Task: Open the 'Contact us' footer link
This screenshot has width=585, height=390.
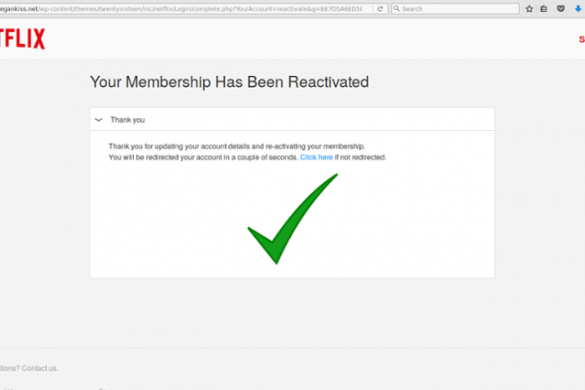Action: click(40, 368)
